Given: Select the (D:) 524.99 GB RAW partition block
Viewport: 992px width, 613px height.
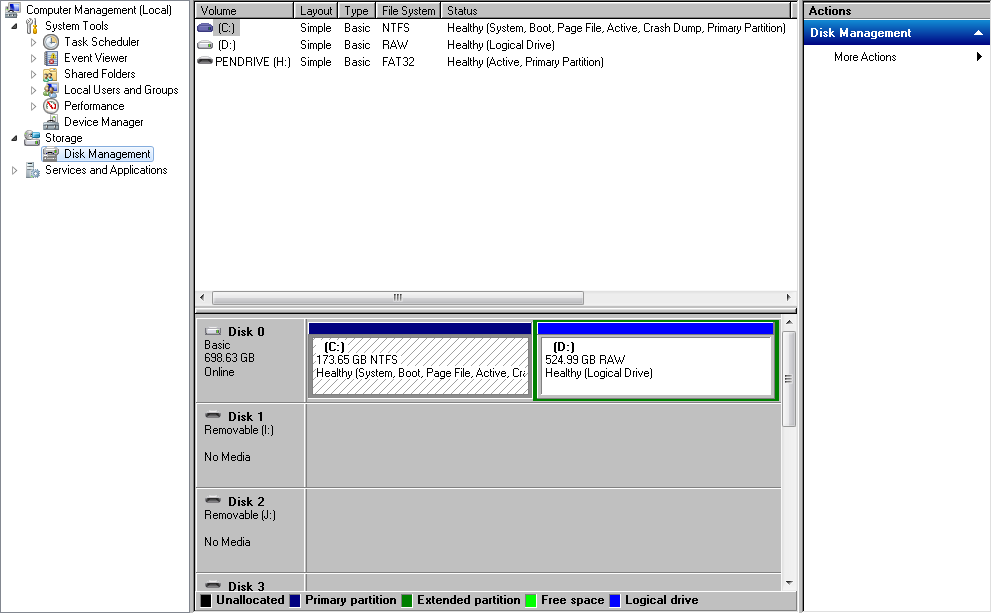Looking at the screenshot, I should coord(655,360).
